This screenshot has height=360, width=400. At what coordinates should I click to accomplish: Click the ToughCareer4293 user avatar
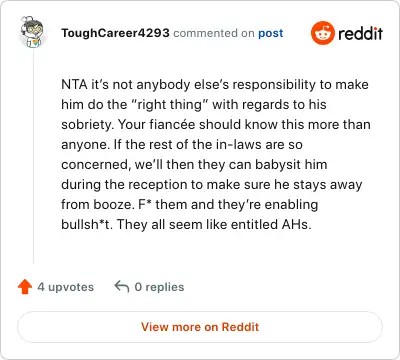click(32, 32)
